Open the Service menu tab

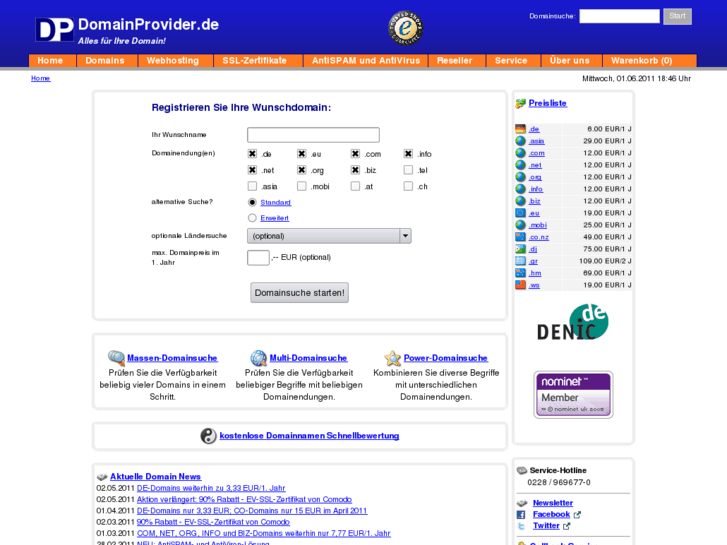pos(511,61)
